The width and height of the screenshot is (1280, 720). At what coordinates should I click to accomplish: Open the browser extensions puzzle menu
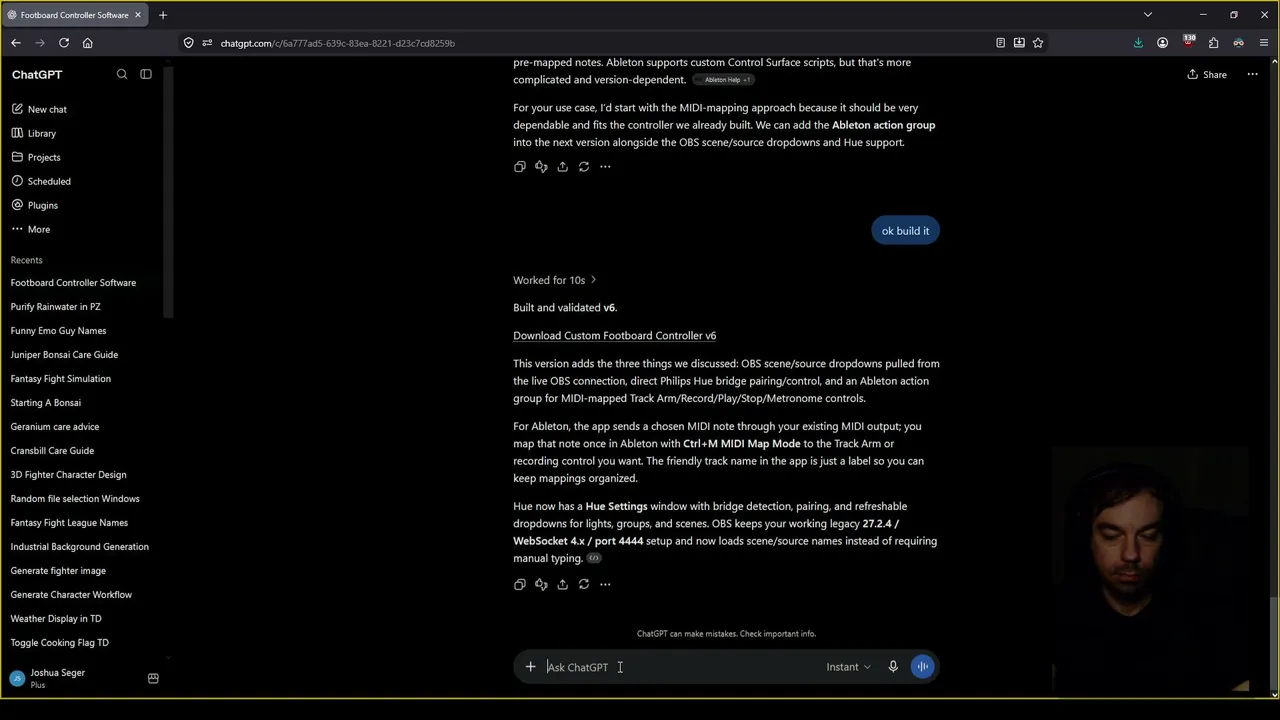[x=1213, y=43]
